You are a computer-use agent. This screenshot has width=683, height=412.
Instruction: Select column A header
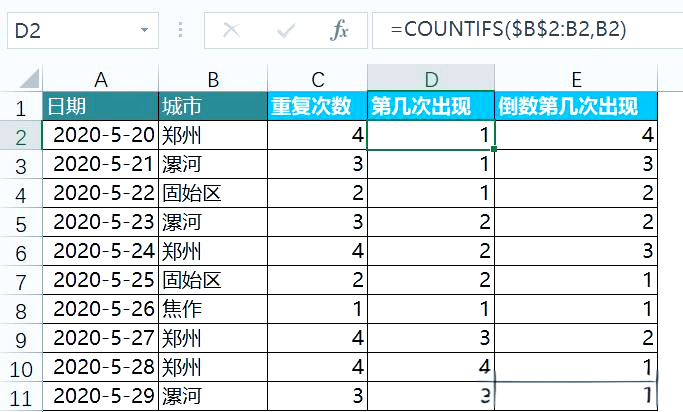[x=101, y=79]
